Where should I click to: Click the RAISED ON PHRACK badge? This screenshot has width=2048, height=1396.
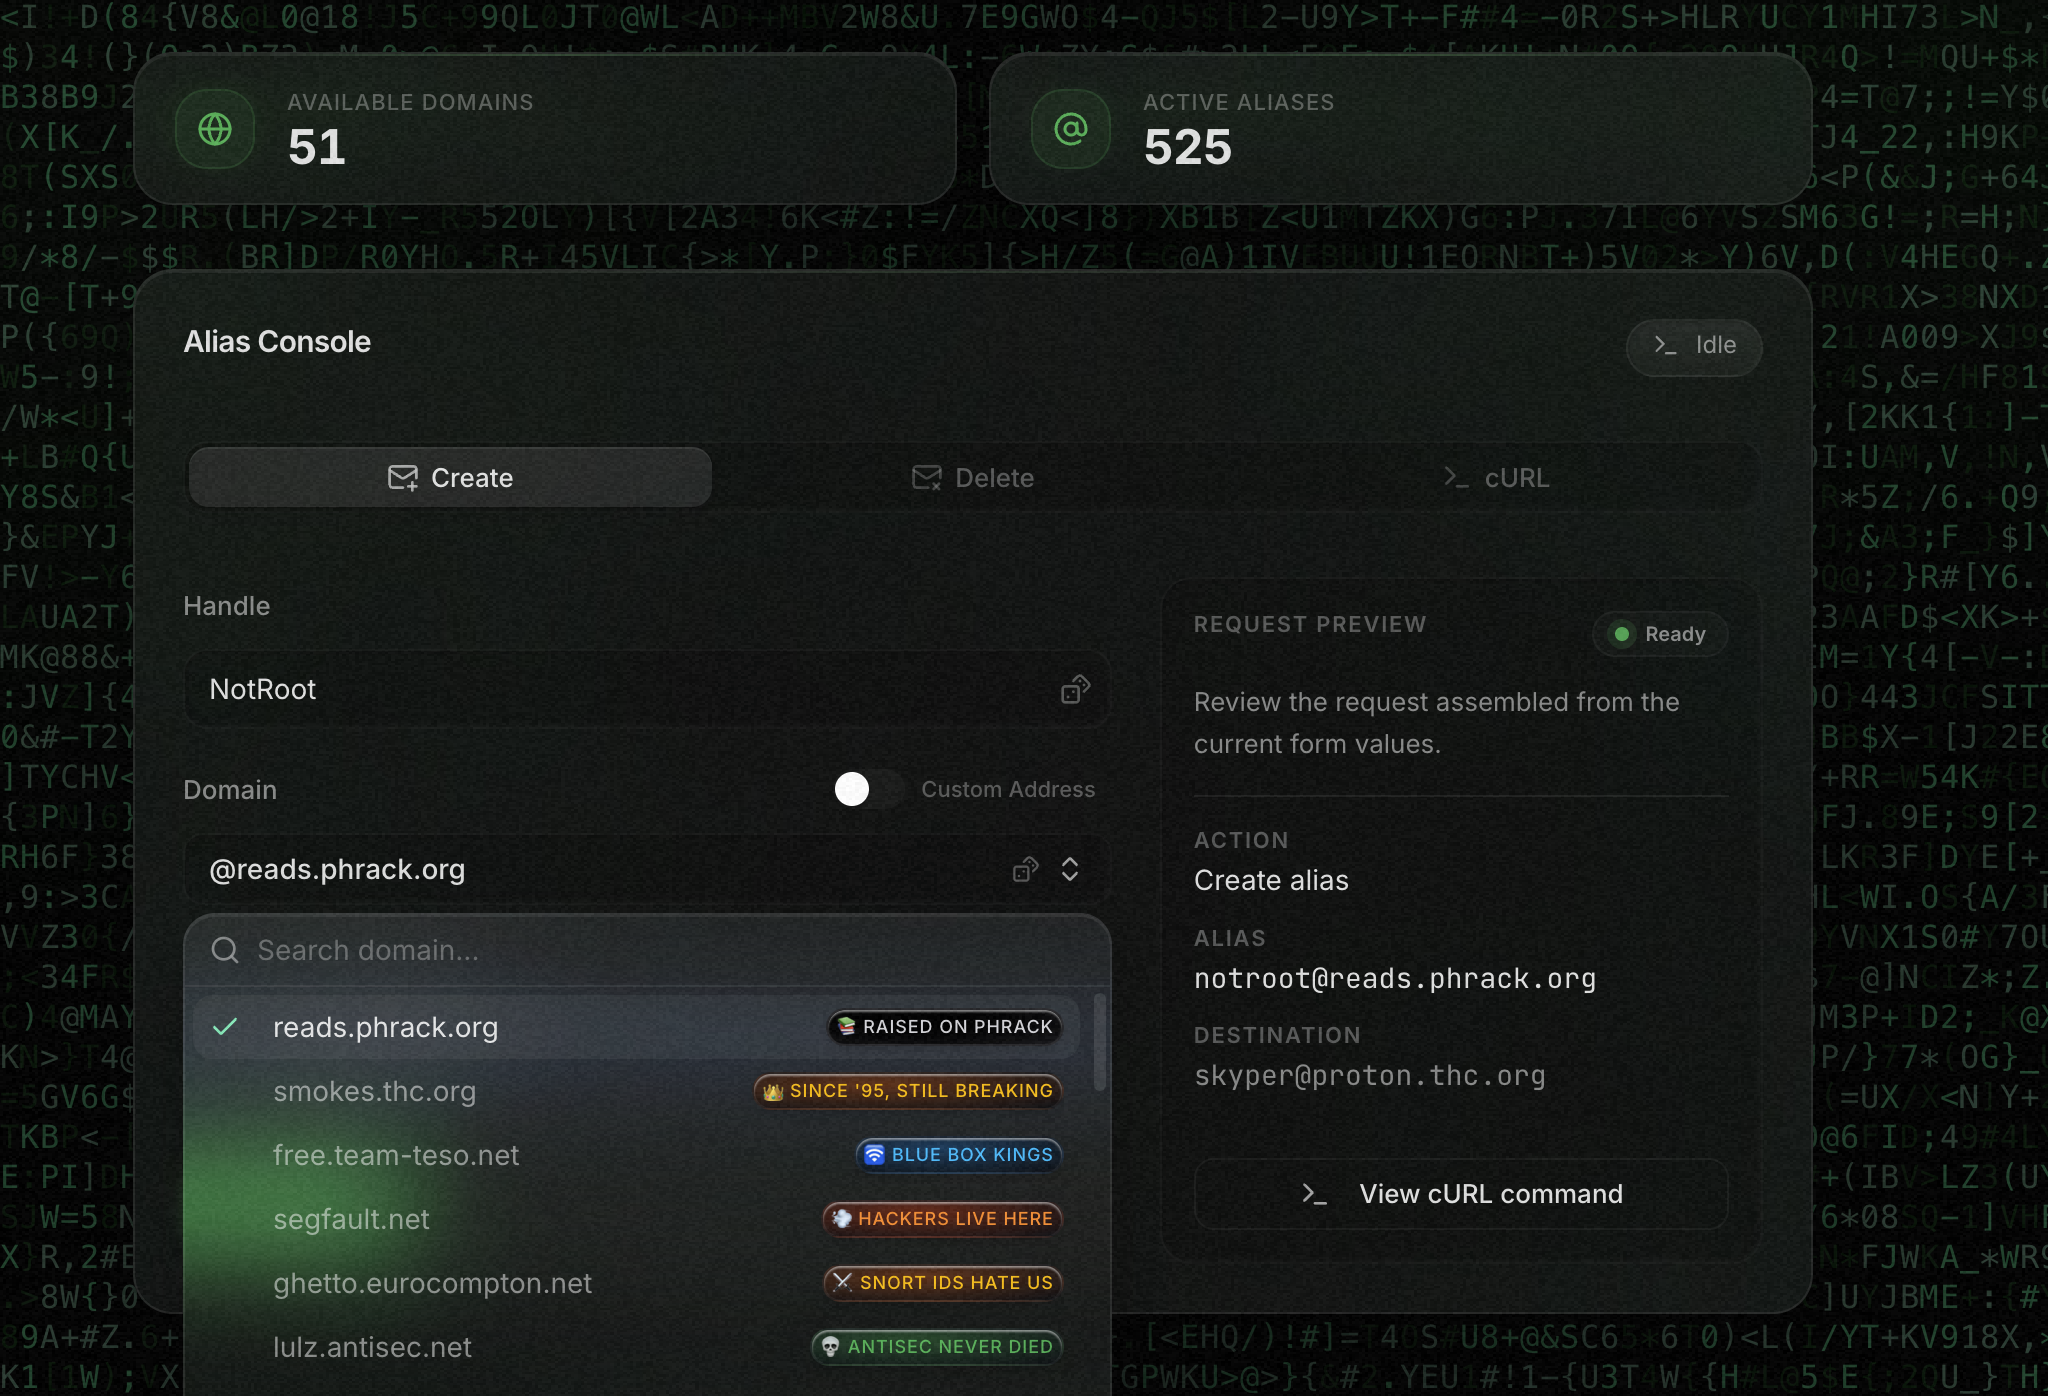tap(945, 1027)
